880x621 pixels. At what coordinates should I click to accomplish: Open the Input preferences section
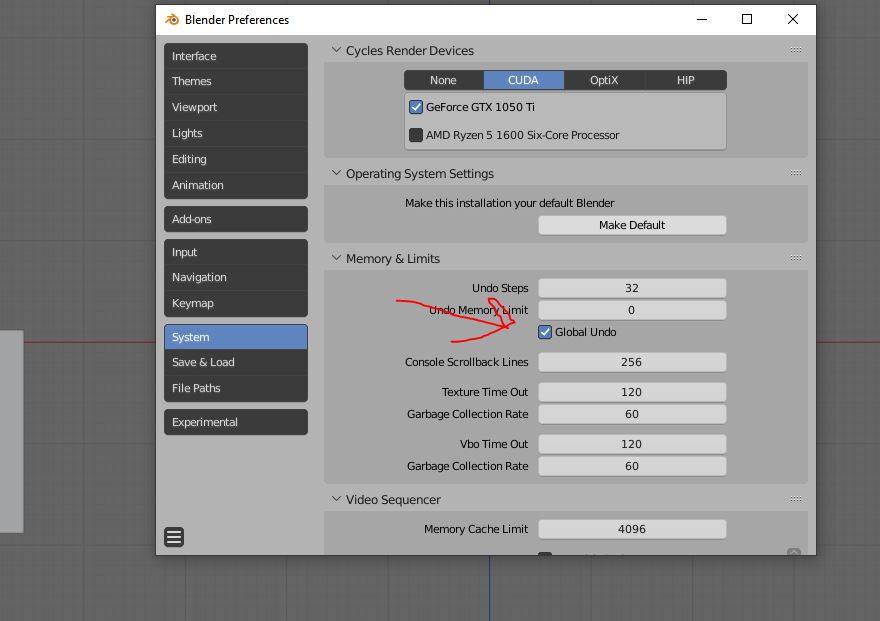236,252
